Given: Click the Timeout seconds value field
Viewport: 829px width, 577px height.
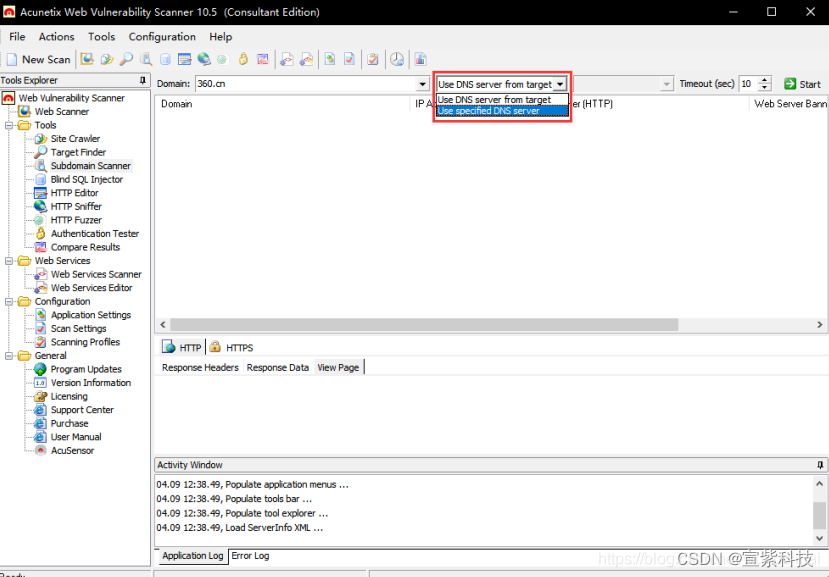Looking at the screenshot, I should tap(748, 84).
